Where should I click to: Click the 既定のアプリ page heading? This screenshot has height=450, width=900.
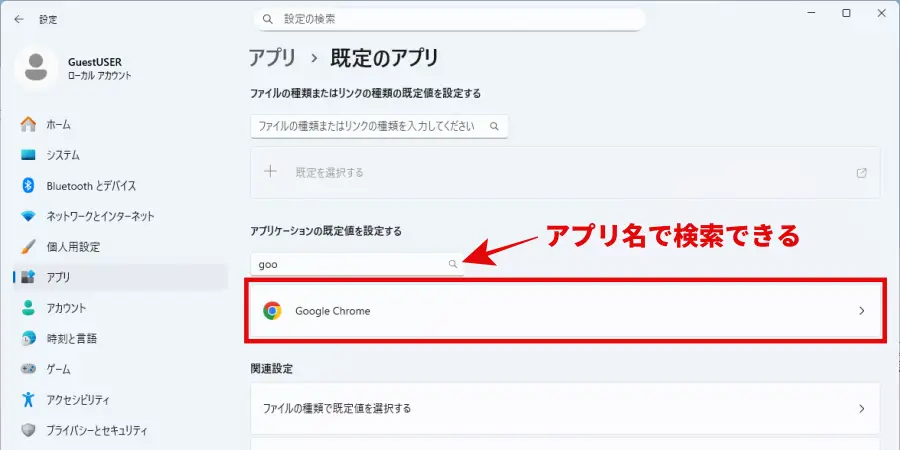tap(385, 58)
